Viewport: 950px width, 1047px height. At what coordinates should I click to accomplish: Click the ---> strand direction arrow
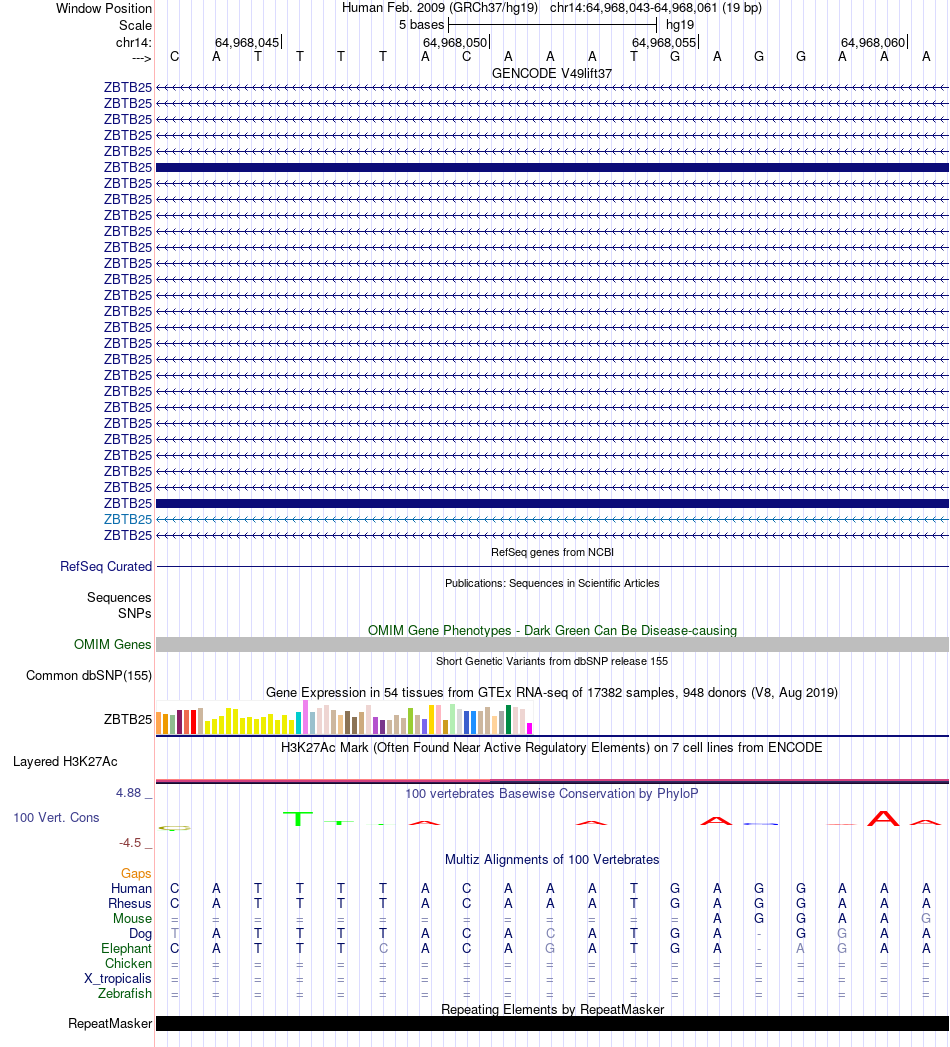pos(142,58)
